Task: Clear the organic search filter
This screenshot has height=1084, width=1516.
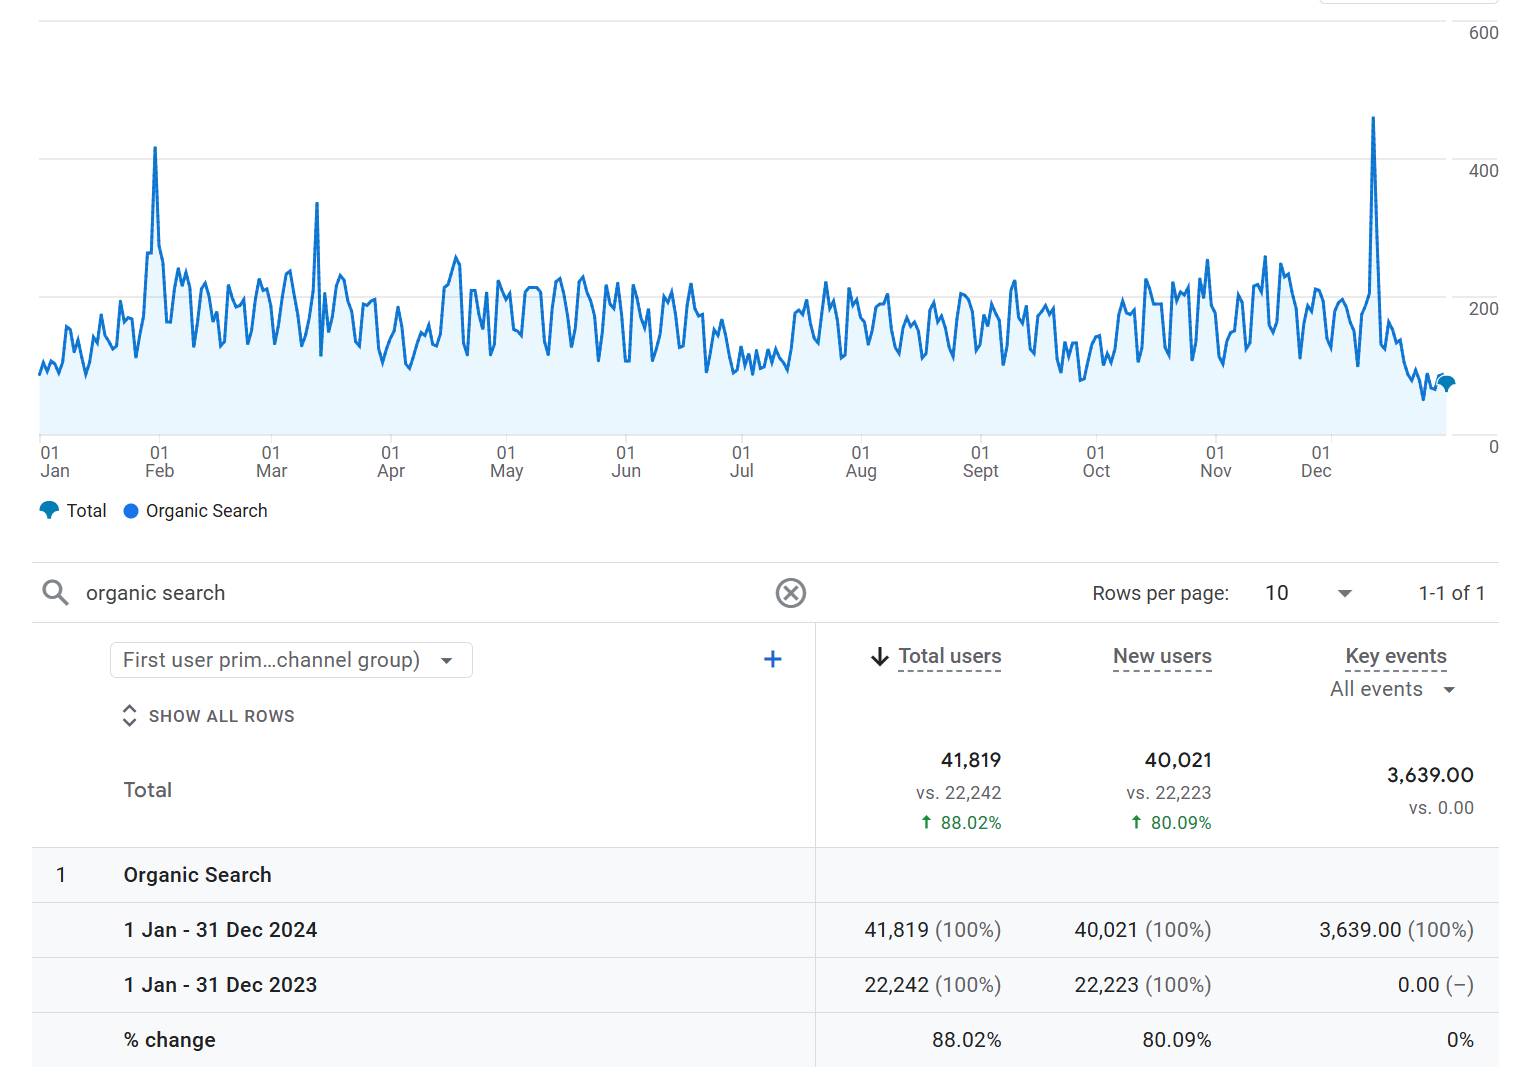Action: tap(790, 593)
